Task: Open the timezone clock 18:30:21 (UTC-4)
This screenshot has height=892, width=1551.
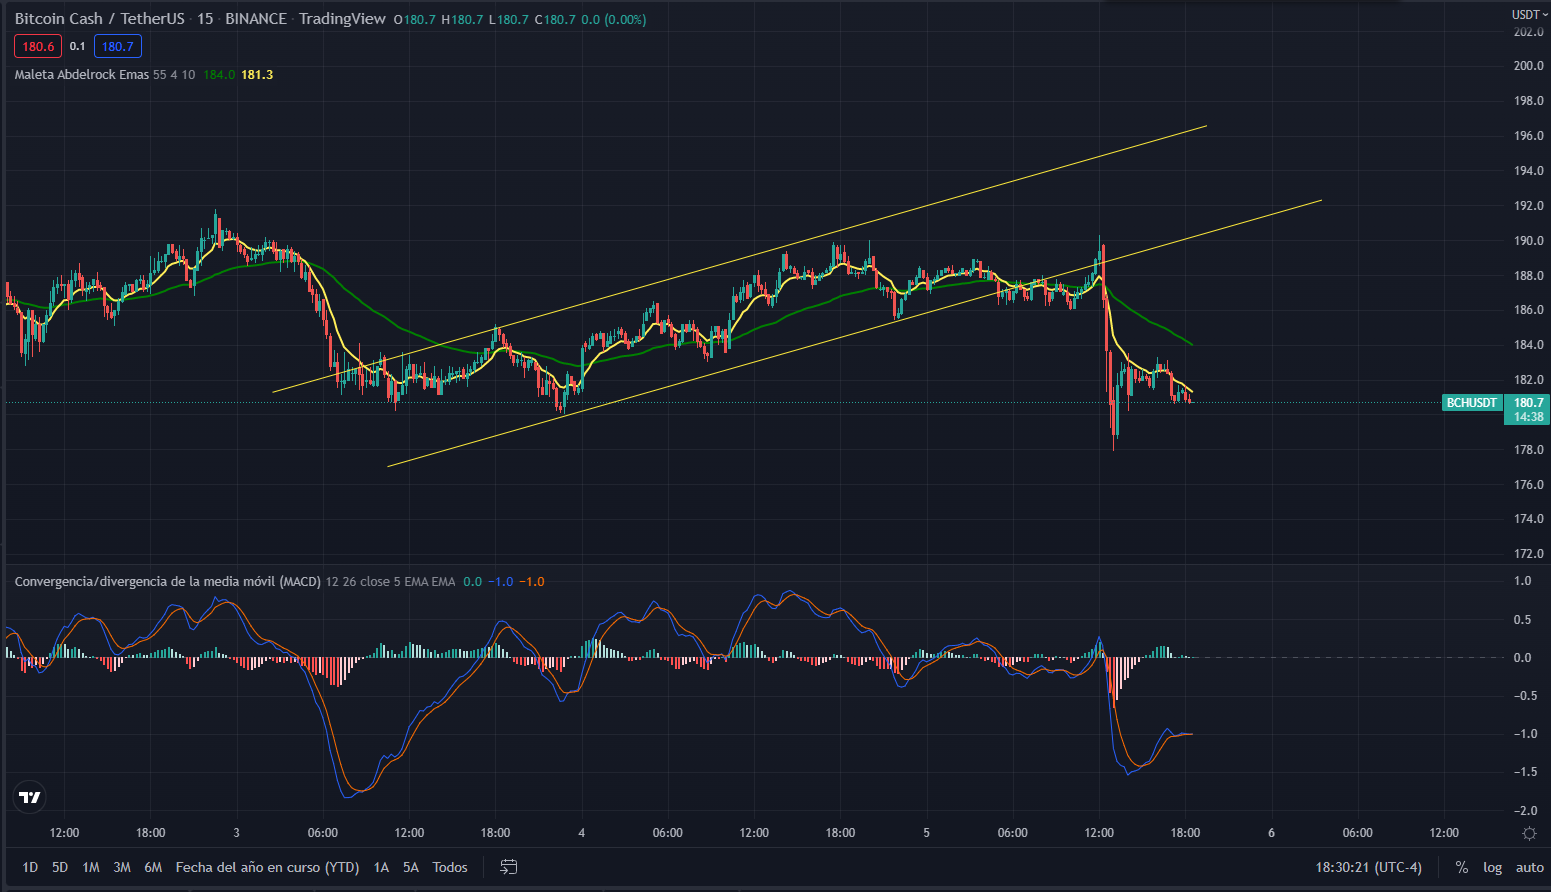Action: (1368, 867)
